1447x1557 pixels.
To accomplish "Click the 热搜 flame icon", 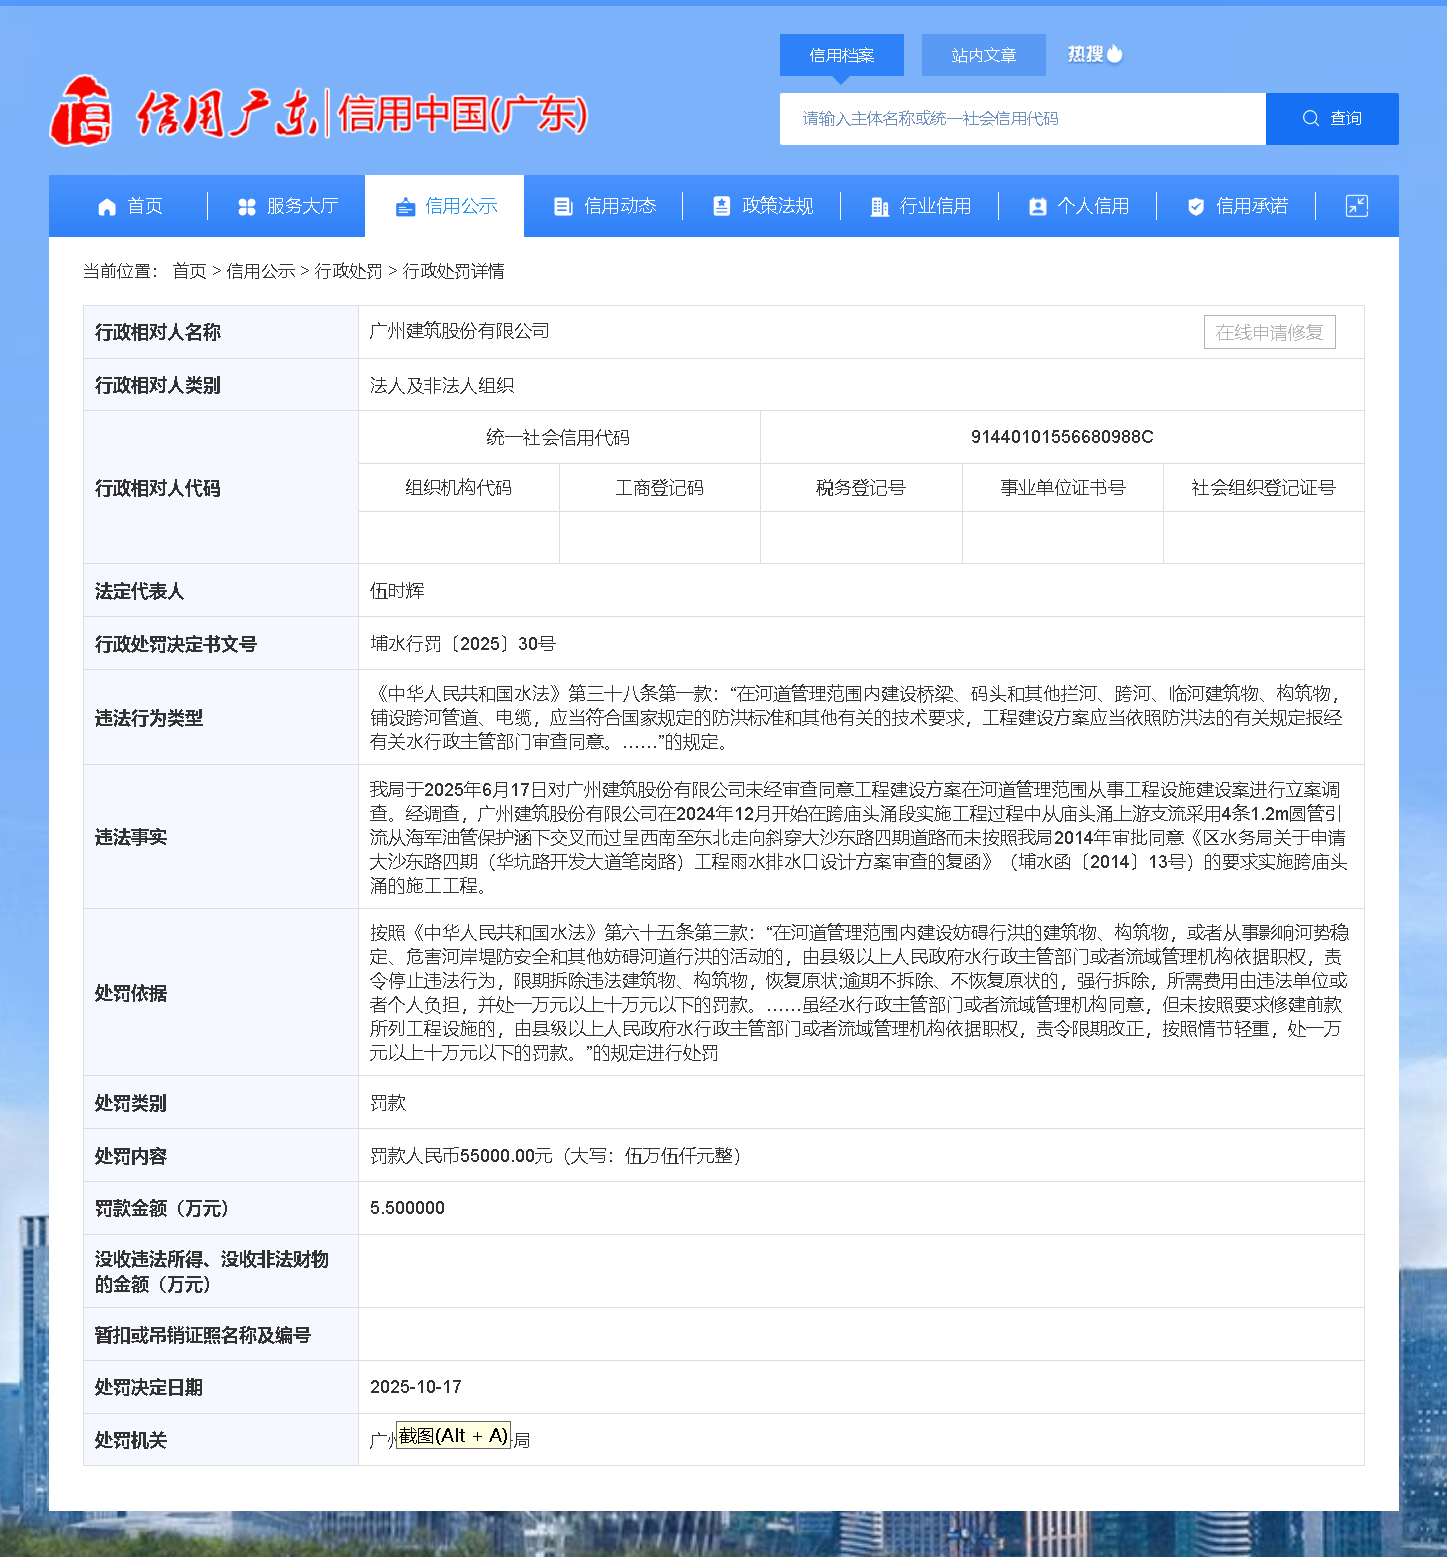I will (1115, 54).
